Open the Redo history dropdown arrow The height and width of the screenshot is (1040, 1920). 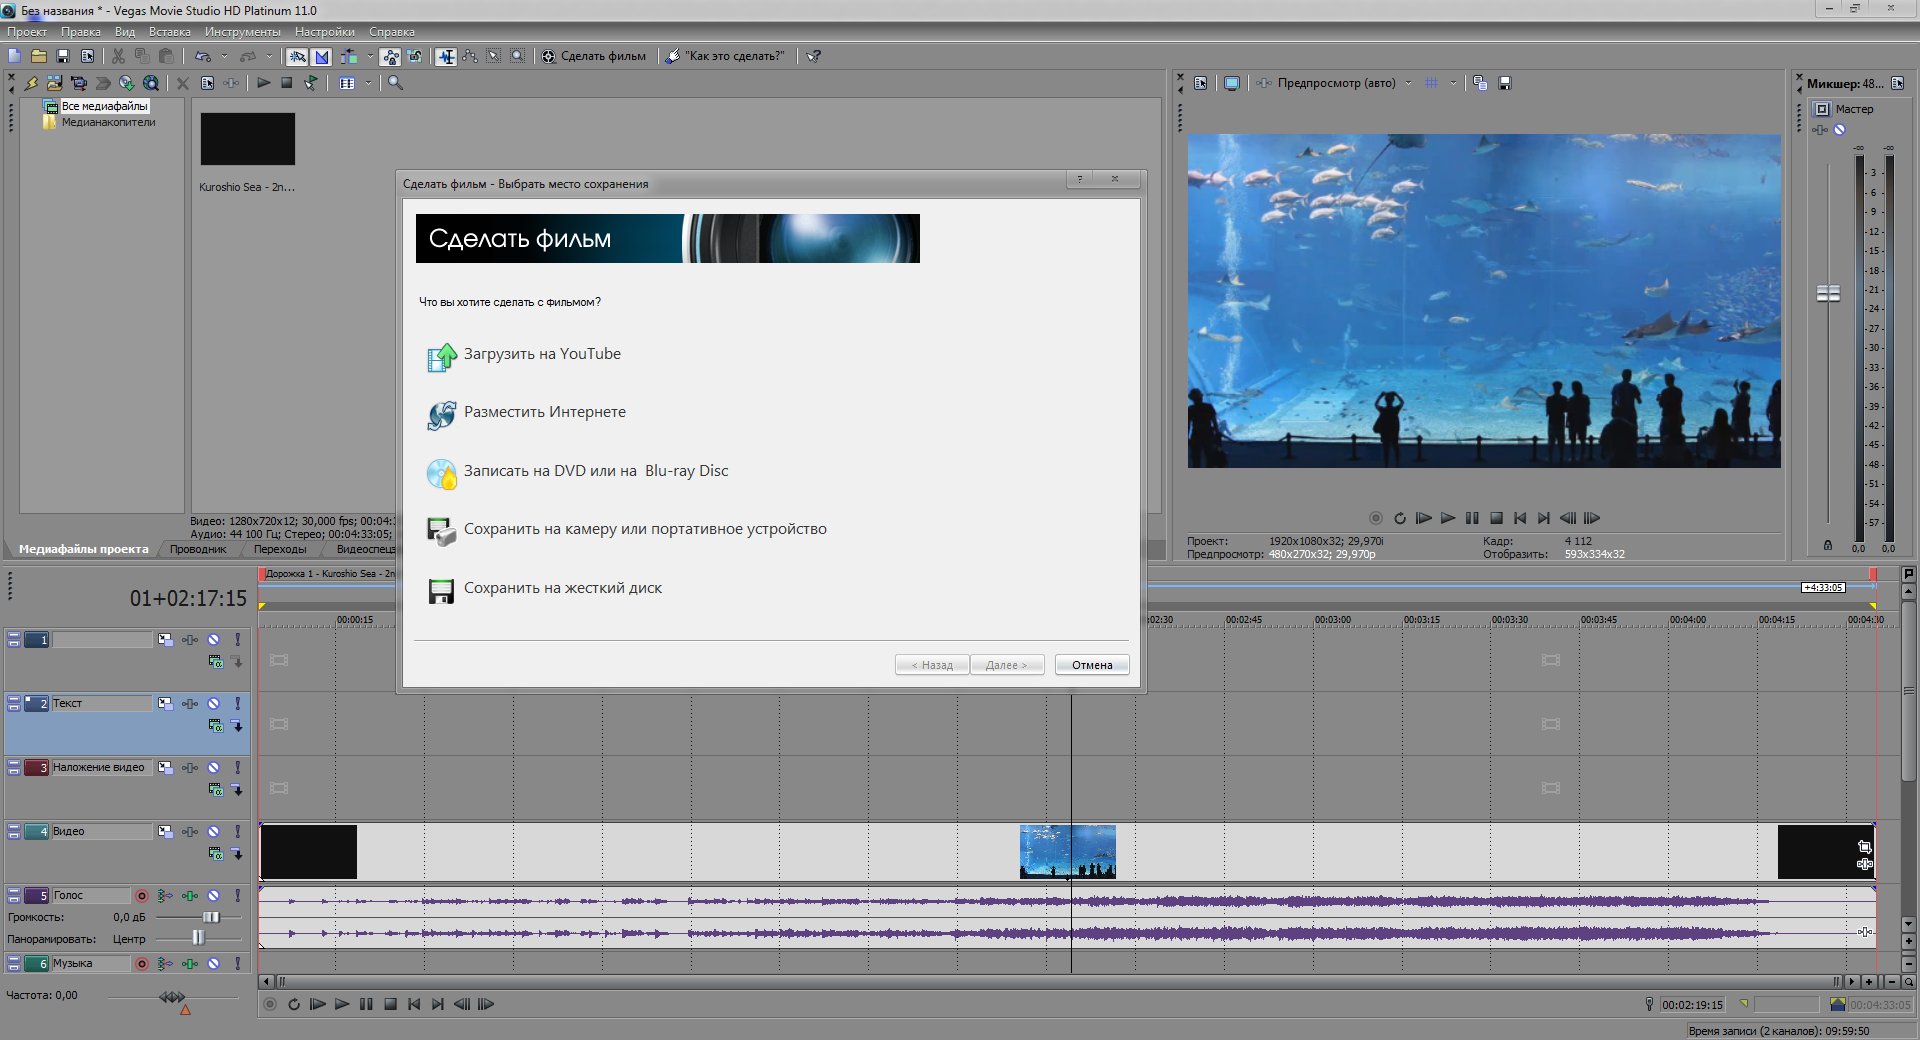tap(269, 56)
